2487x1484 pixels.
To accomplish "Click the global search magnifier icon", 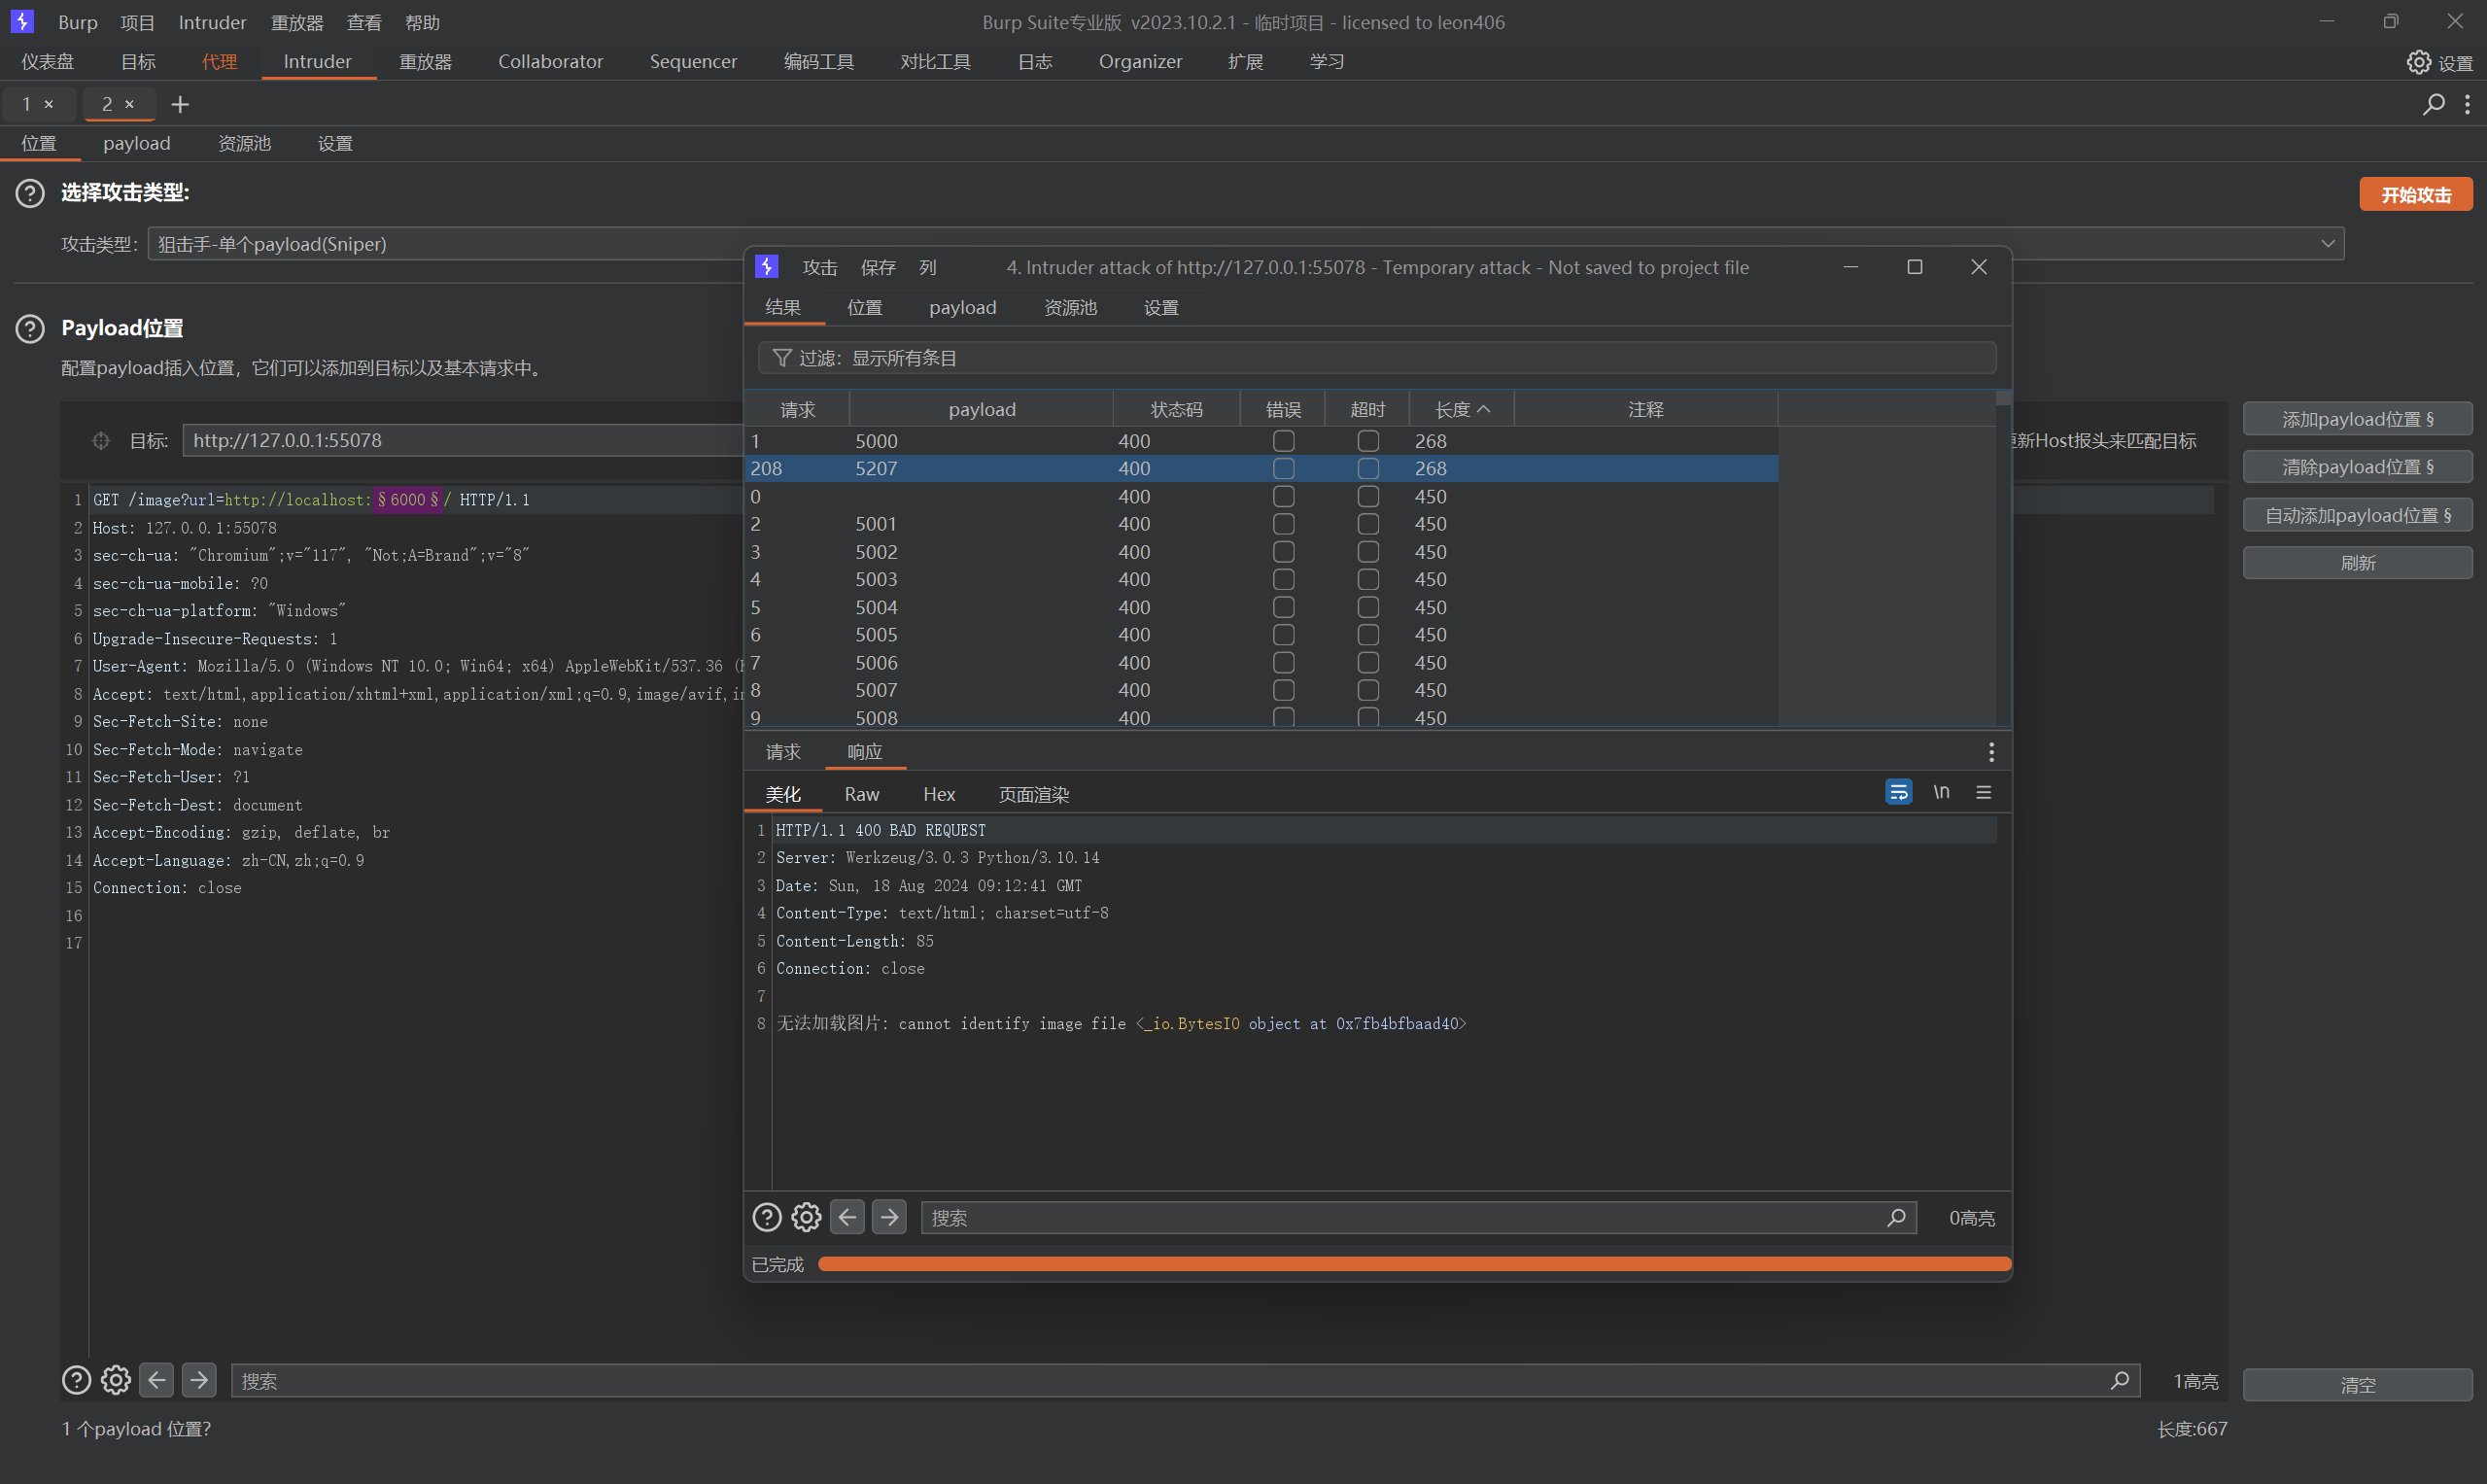I will (x=2432, y=104).
